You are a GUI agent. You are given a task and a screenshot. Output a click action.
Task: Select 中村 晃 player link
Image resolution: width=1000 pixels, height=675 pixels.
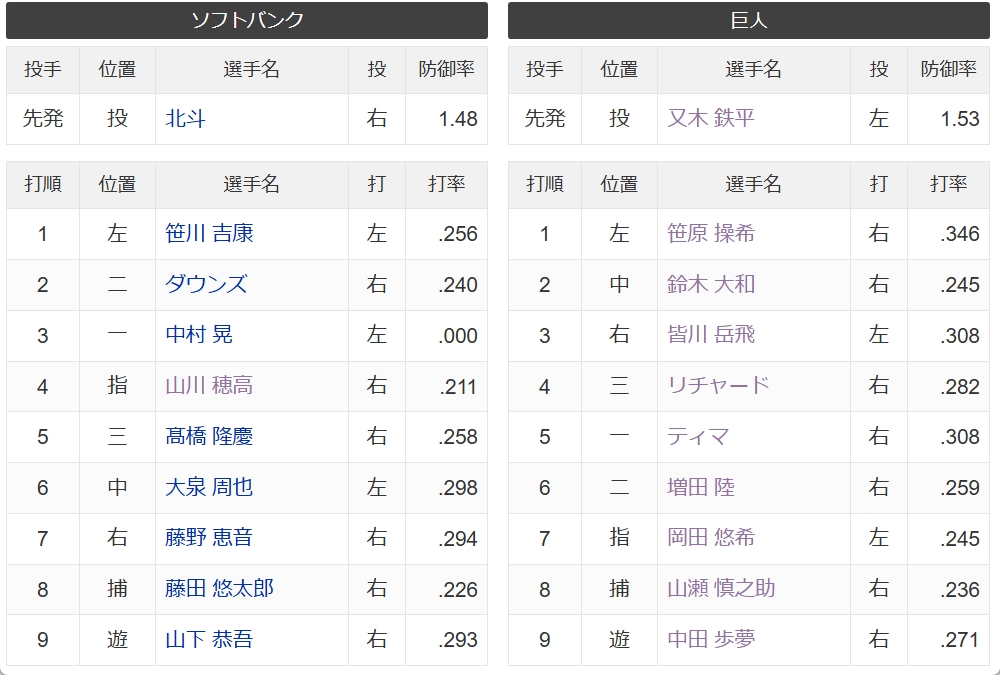click(x=198, y=335)
